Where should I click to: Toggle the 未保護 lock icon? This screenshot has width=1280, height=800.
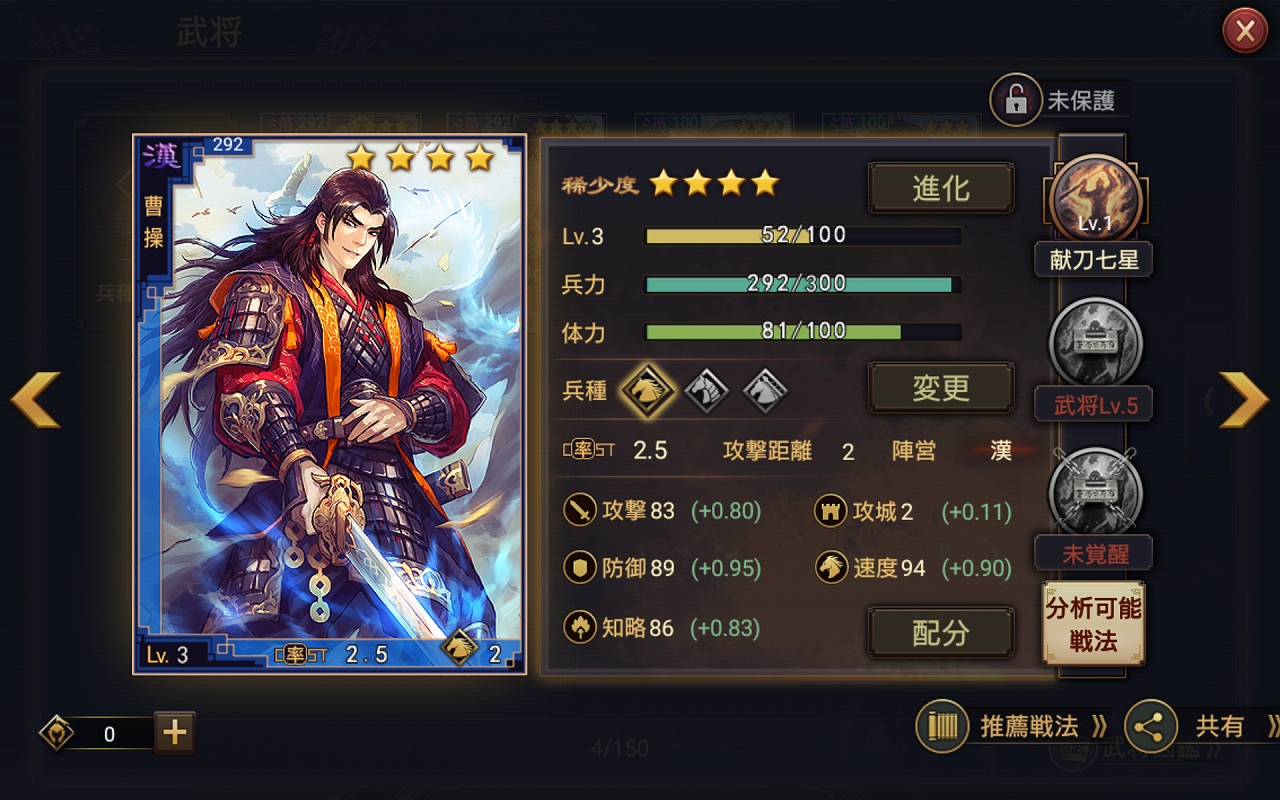coord(1015,100)
